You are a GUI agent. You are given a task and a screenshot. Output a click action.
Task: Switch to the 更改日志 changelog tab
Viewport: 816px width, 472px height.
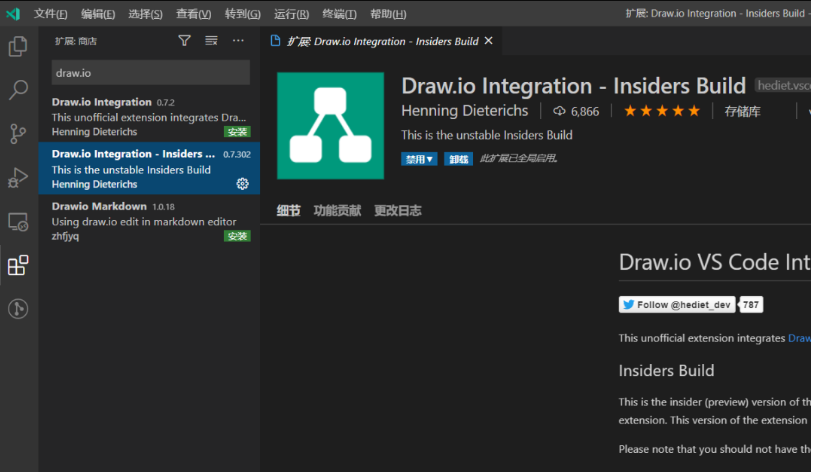click(x=398, y=211)
